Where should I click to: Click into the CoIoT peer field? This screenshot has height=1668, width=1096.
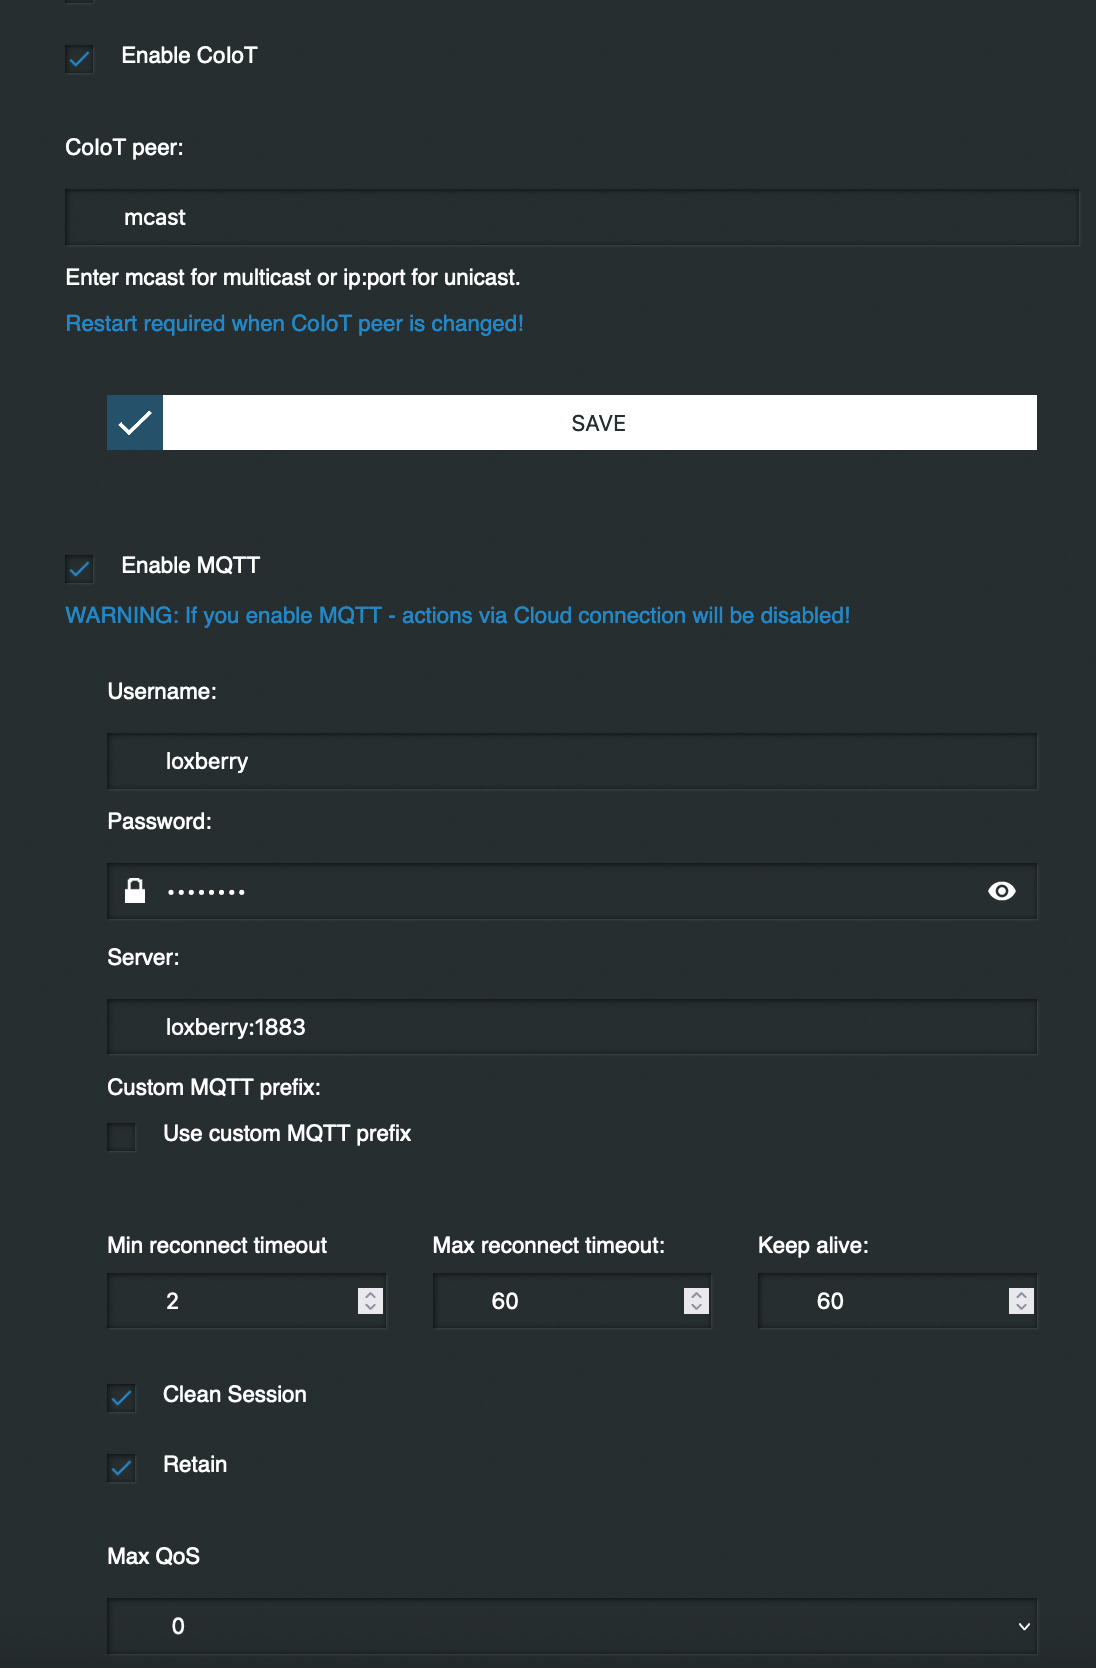[572, 218]
